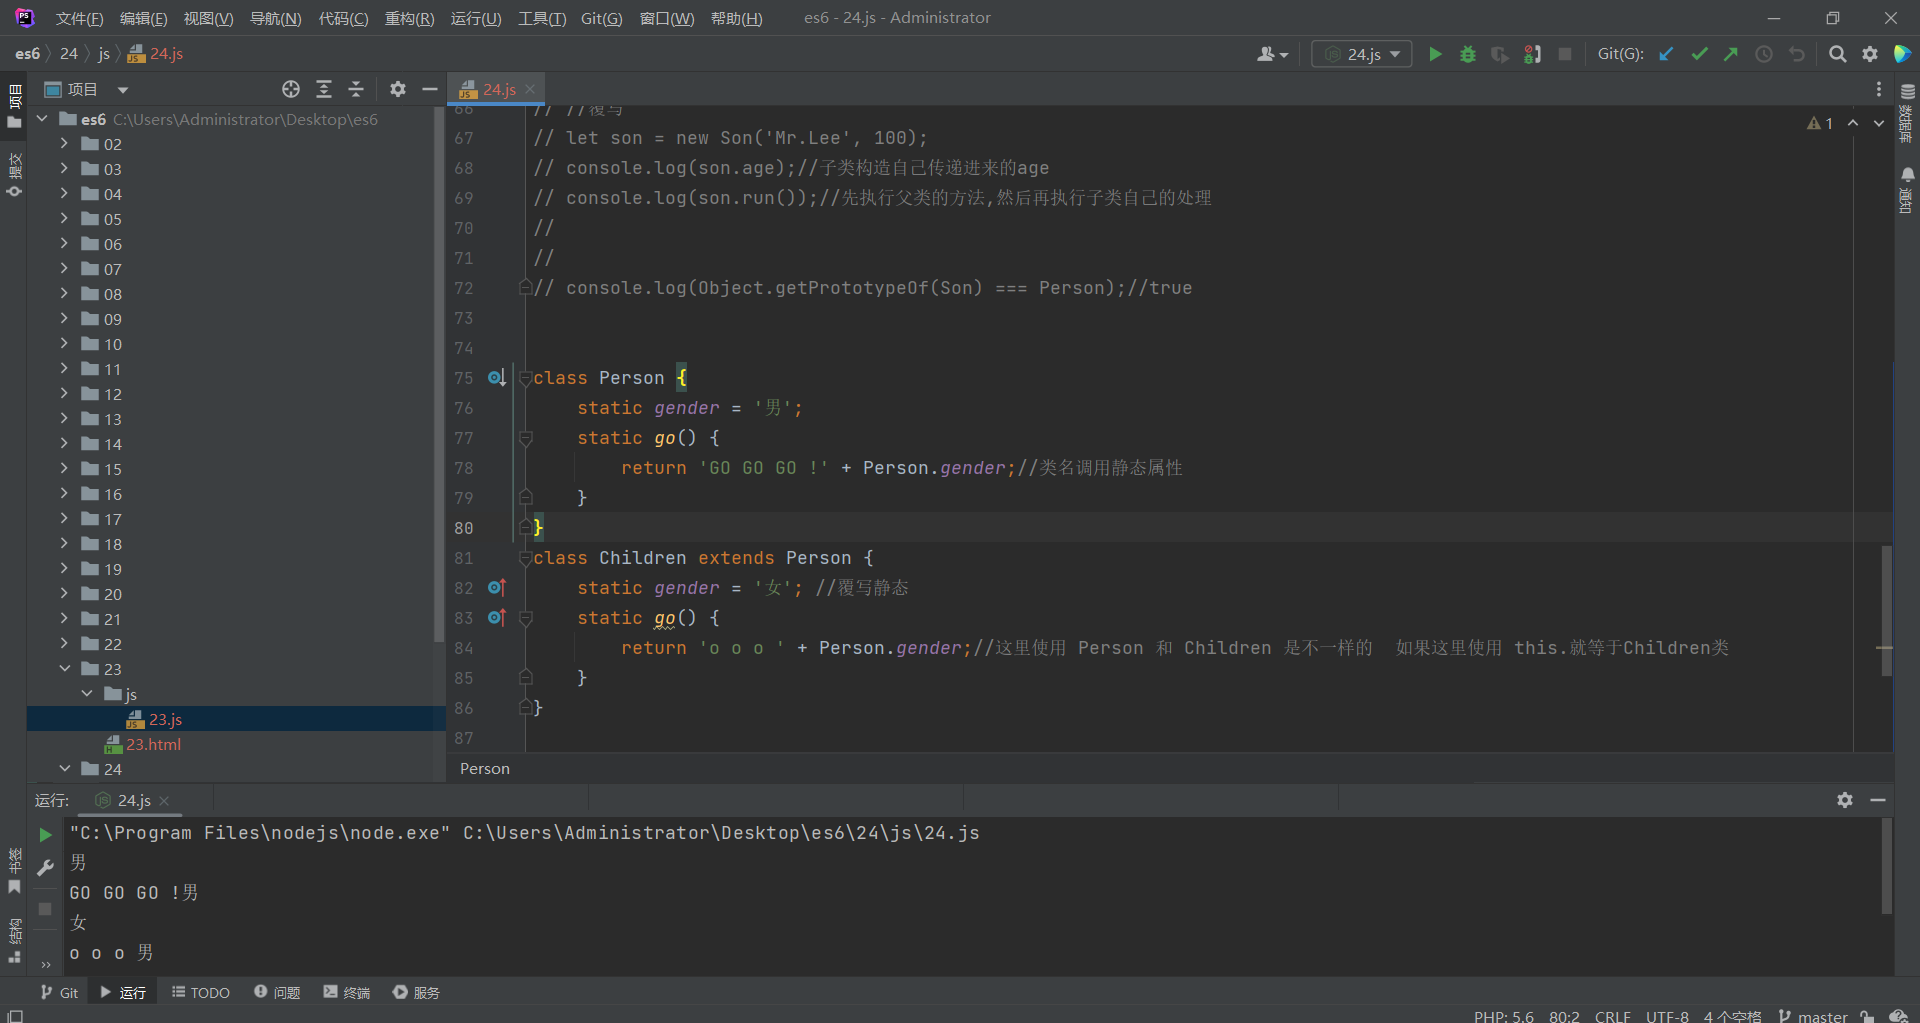Expand folder 02 in project tree
The width and height of the screenshot is (1920, 1023).
click(x=64, y=143)
